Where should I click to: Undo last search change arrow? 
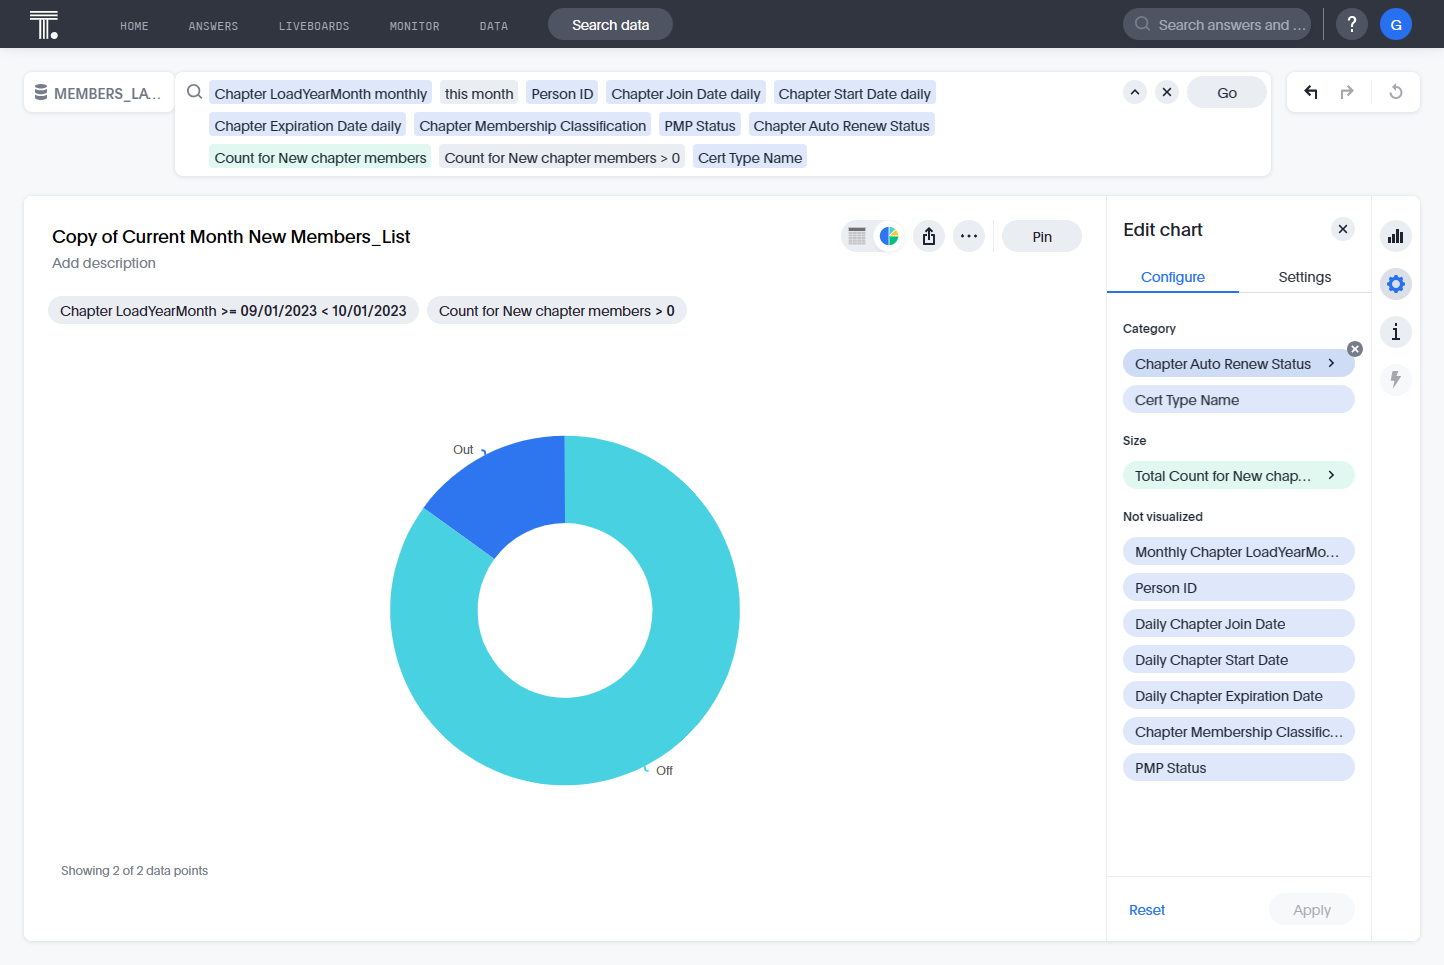(x=1311, y=92)
